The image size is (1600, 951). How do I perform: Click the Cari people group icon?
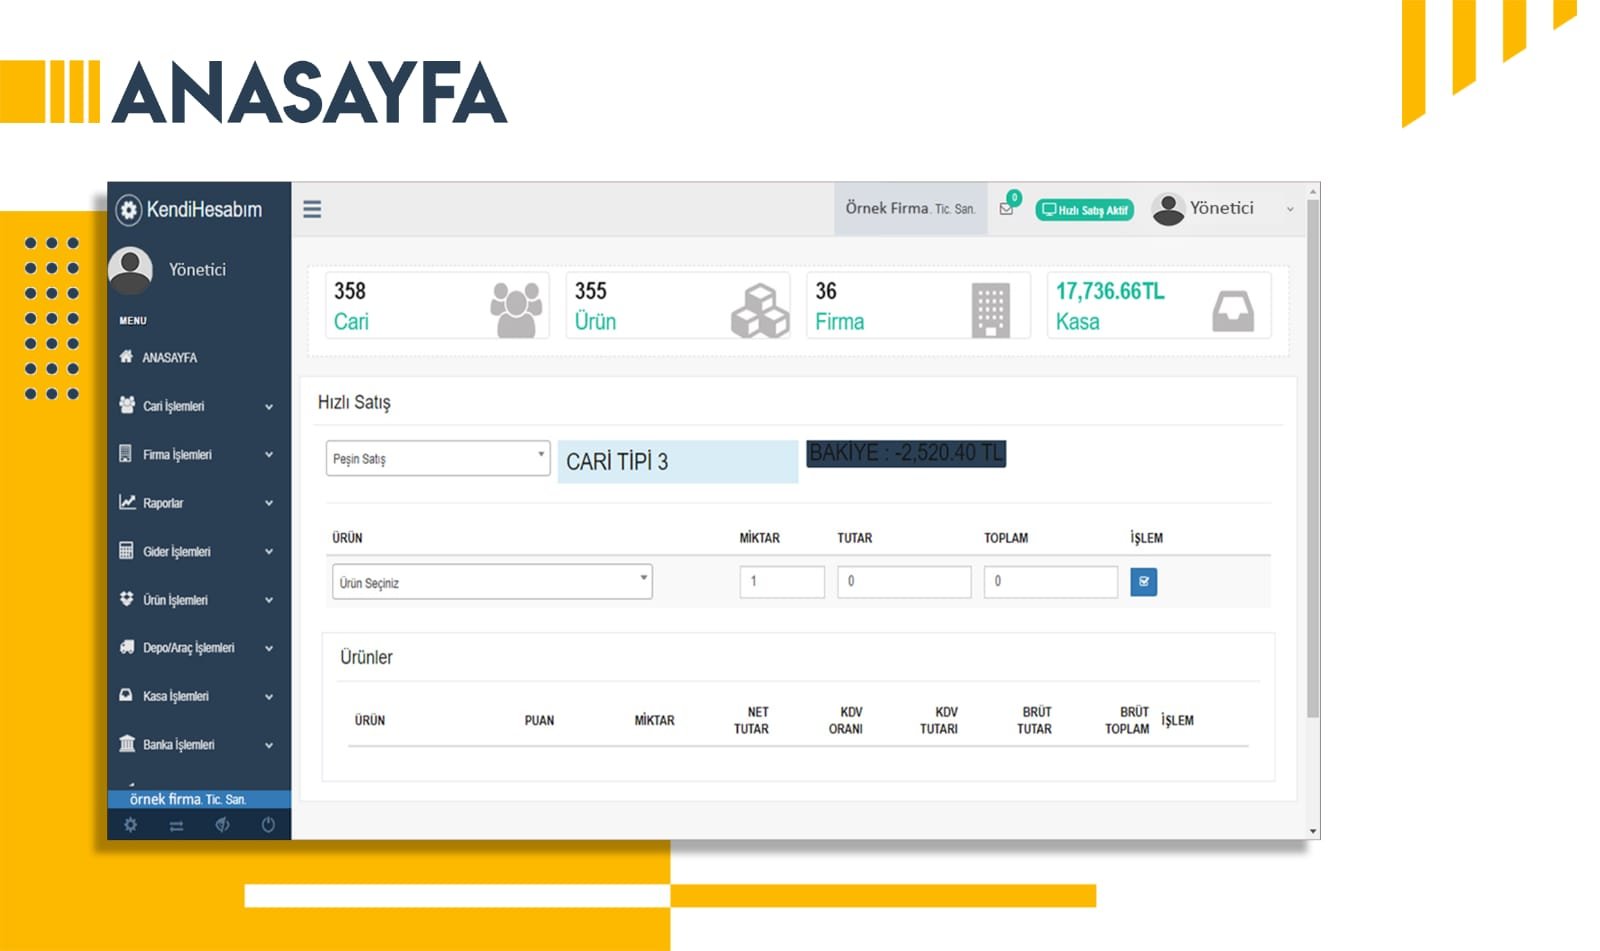(516, 309)
